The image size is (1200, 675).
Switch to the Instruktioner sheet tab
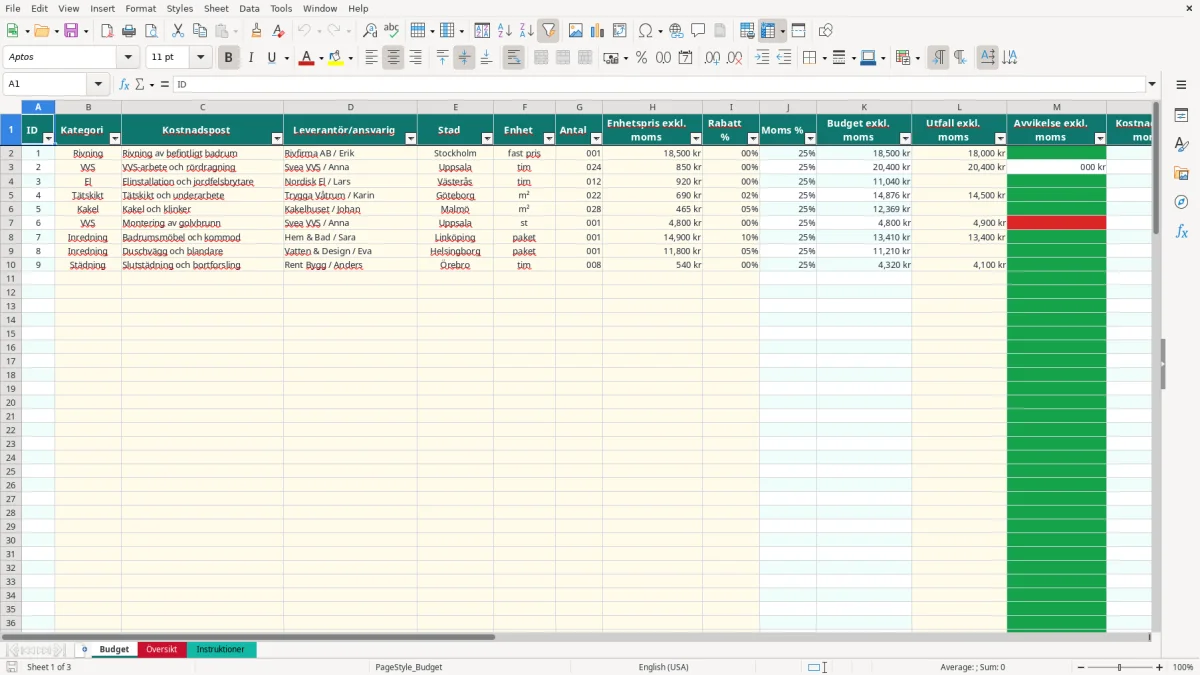click(x=221, y=649)
